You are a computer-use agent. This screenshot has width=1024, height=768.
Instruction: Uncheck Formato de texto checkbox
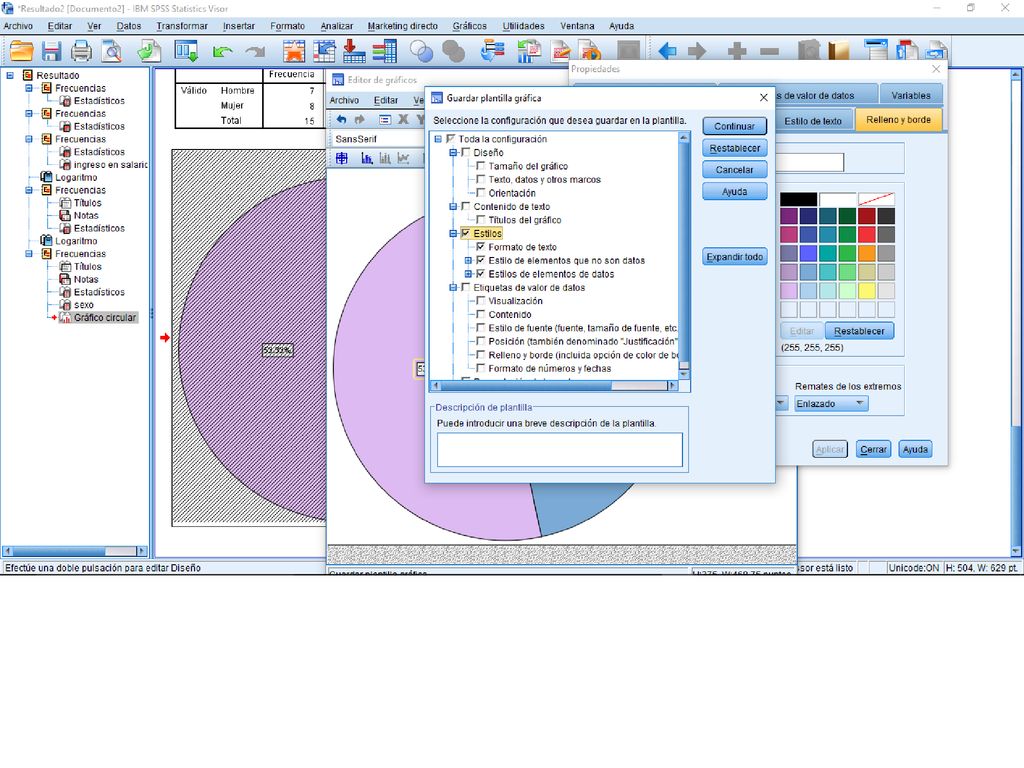pyautogui.click(x=481, y=247)
